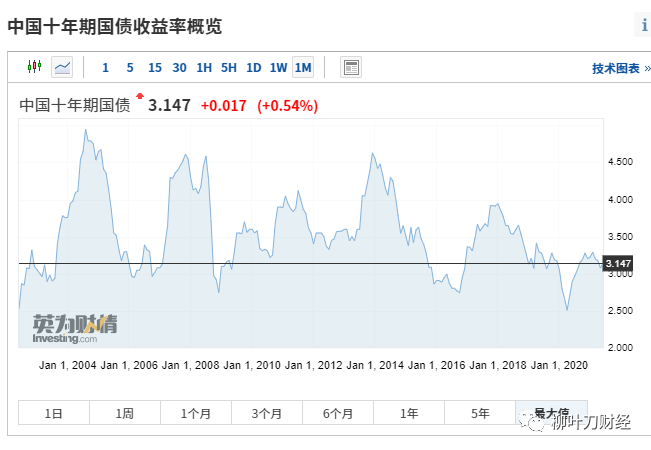Click the 2.000 y-axis label
The image size is (651, 450).
tap(620, 347)
